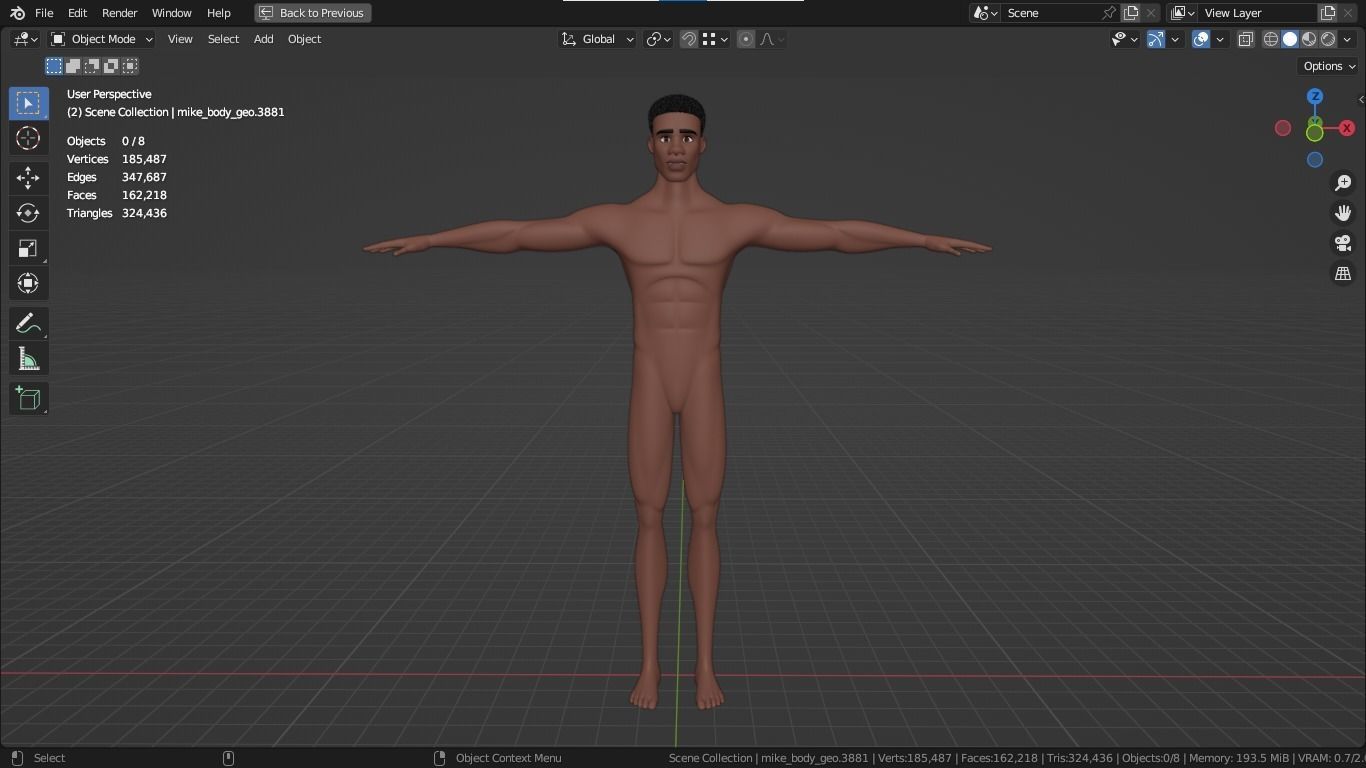1366x768 pixels.
Task: Click the Z axis gizmo circle
Action: coord(1315,96)
